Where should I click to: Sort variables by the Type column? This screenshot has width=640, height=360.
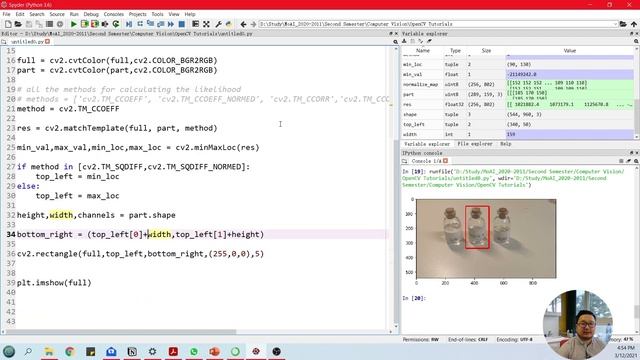point(455,51)
